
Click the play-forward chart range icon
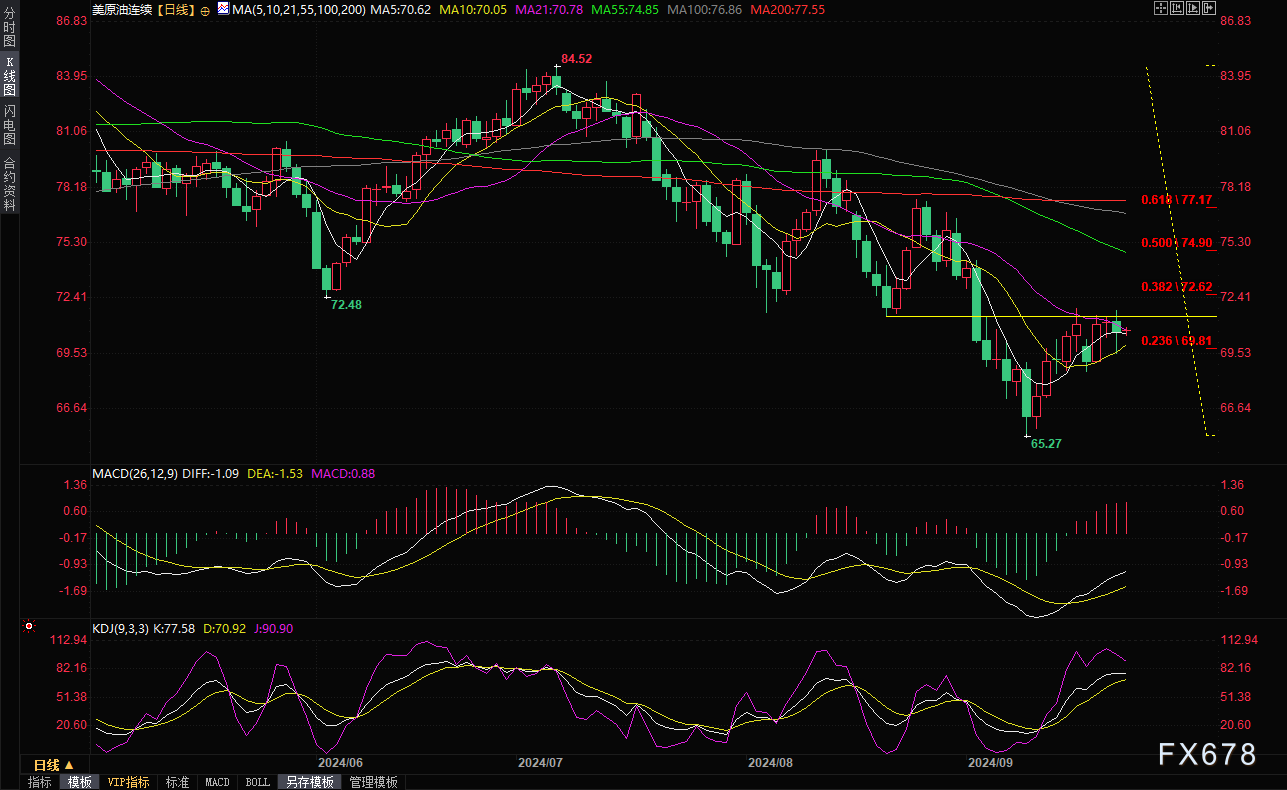[x=1193, y=8]
